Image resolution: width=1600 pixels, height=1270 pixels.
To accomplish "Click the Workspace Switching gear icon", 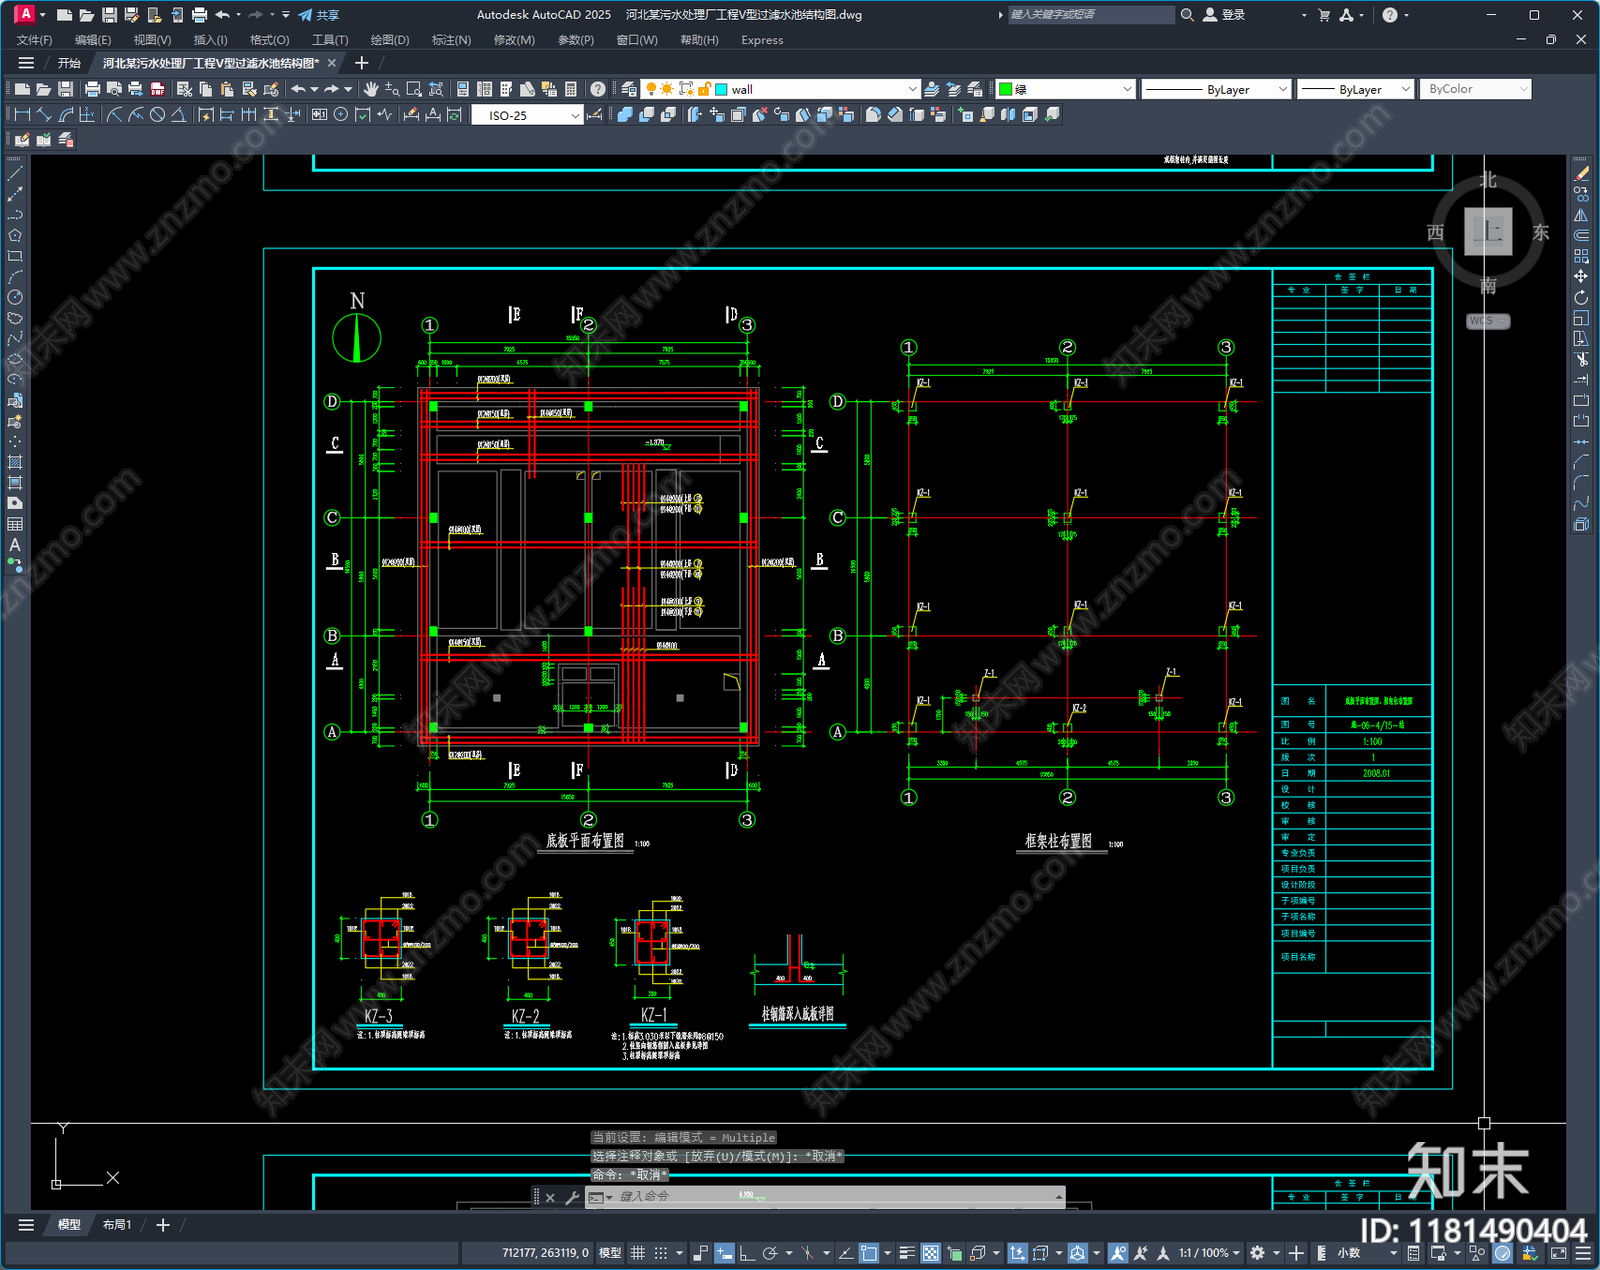I will [x=1257, y=1253].
